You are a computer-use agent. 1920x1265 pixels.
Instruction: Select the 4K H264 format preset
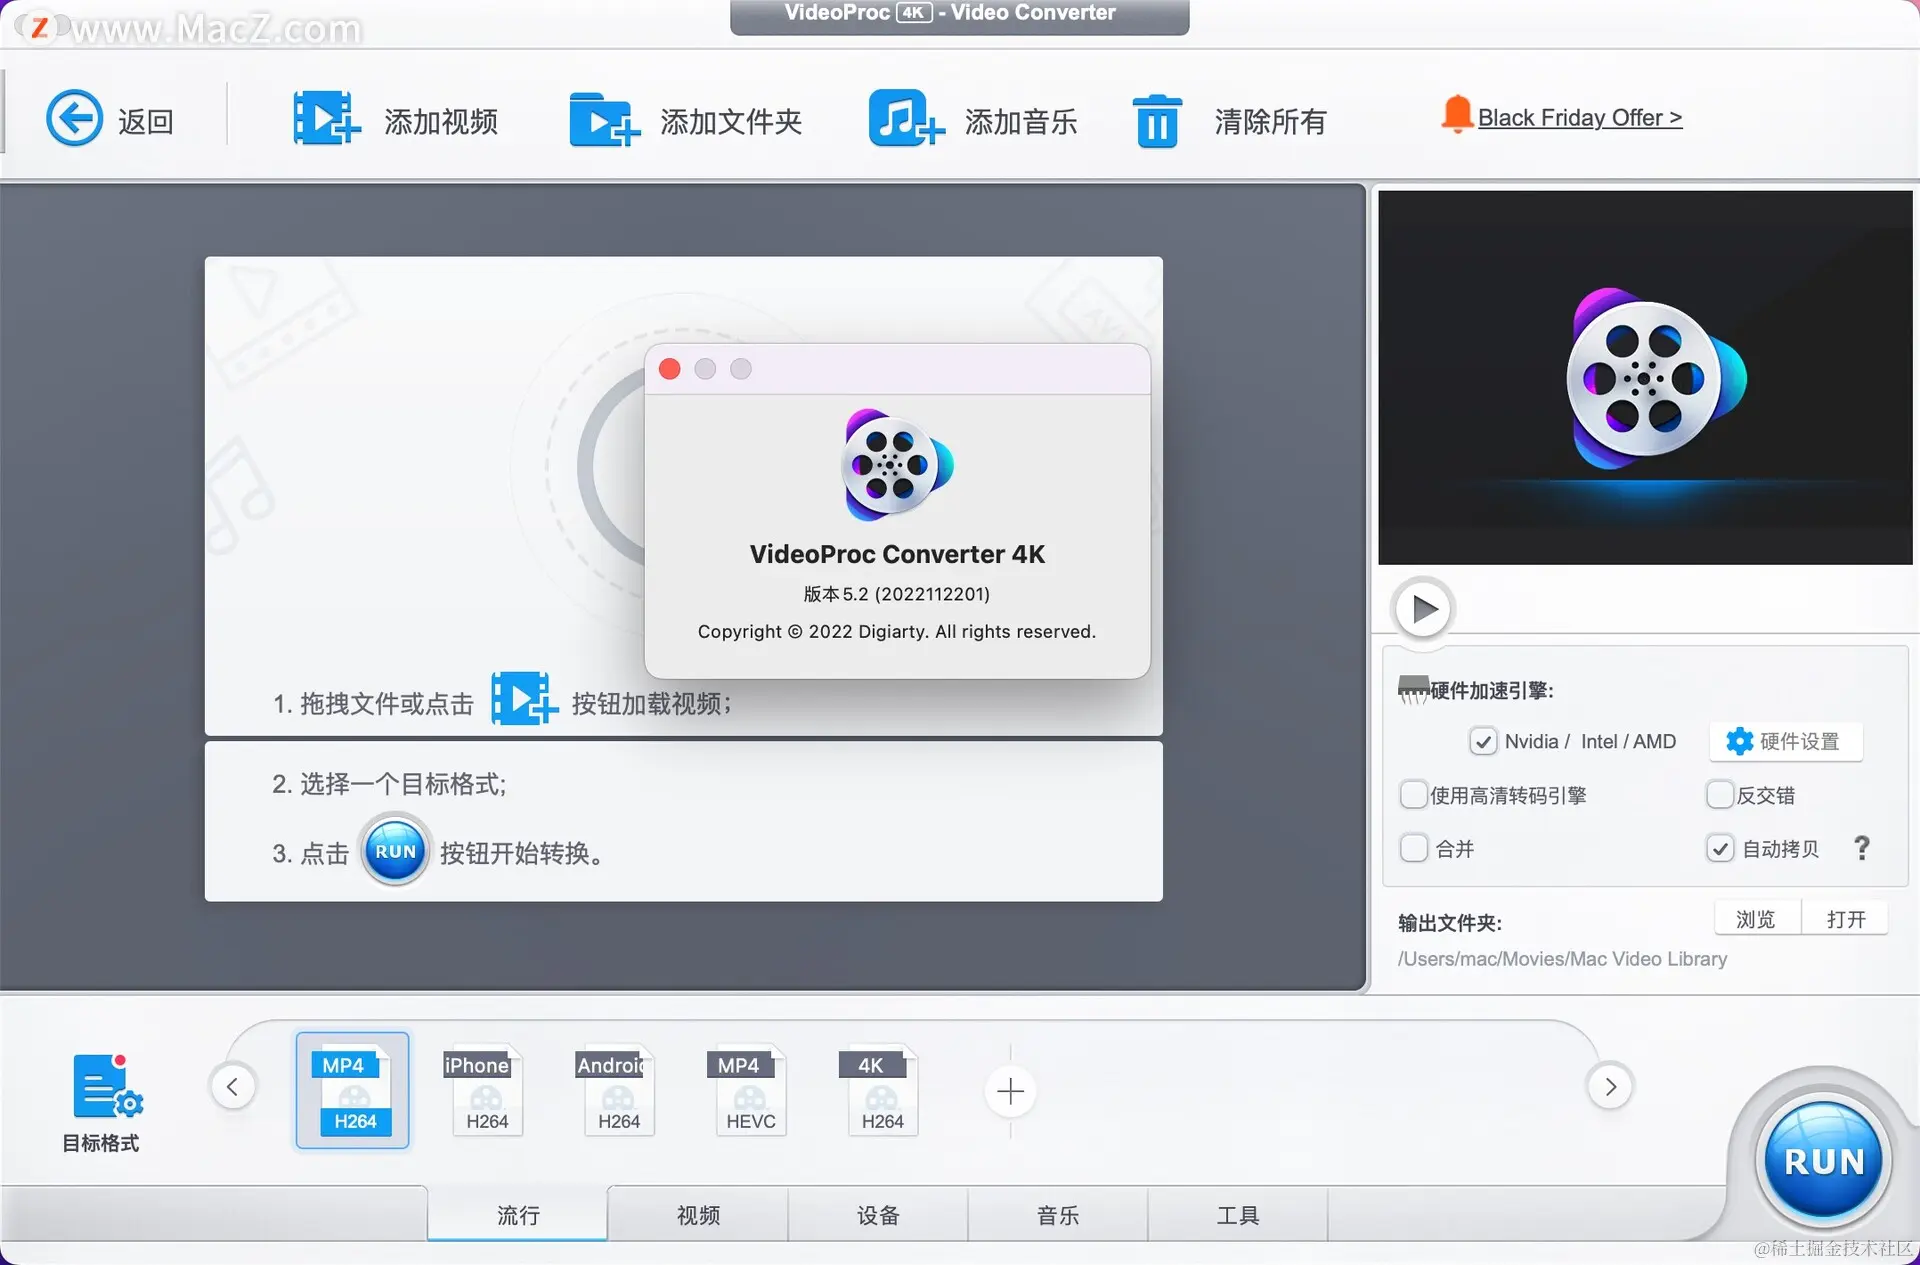point(881,1091)
